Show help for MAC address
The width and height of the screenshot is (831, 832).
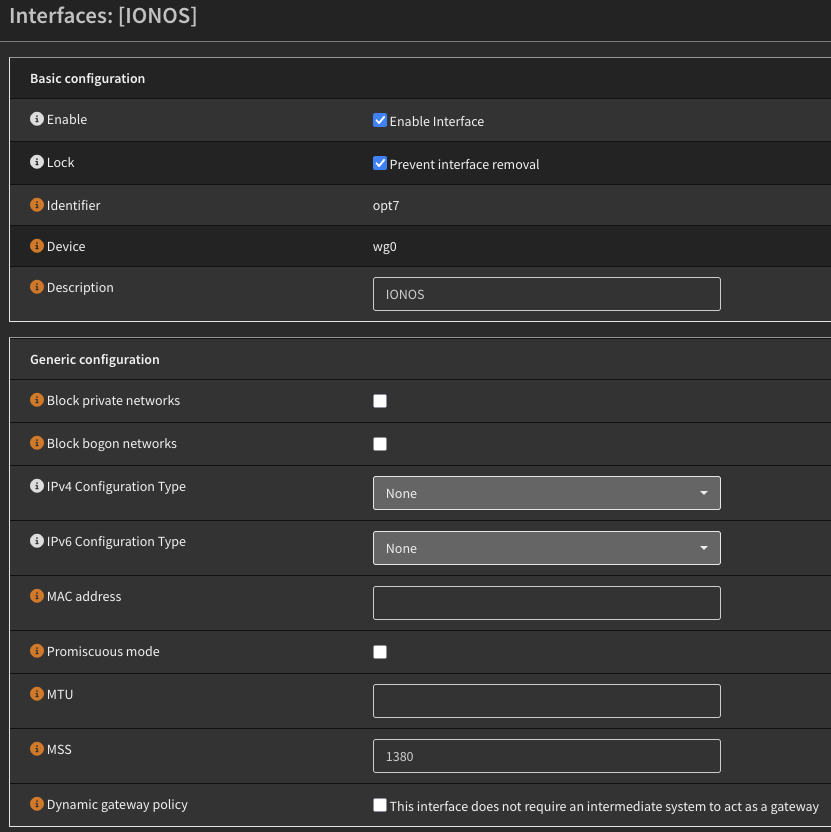(37, 596)
